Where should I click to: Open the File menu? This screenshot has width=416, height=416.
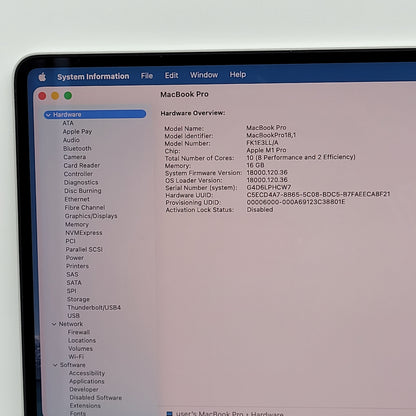pyautogui.click(x=147, y=76)
